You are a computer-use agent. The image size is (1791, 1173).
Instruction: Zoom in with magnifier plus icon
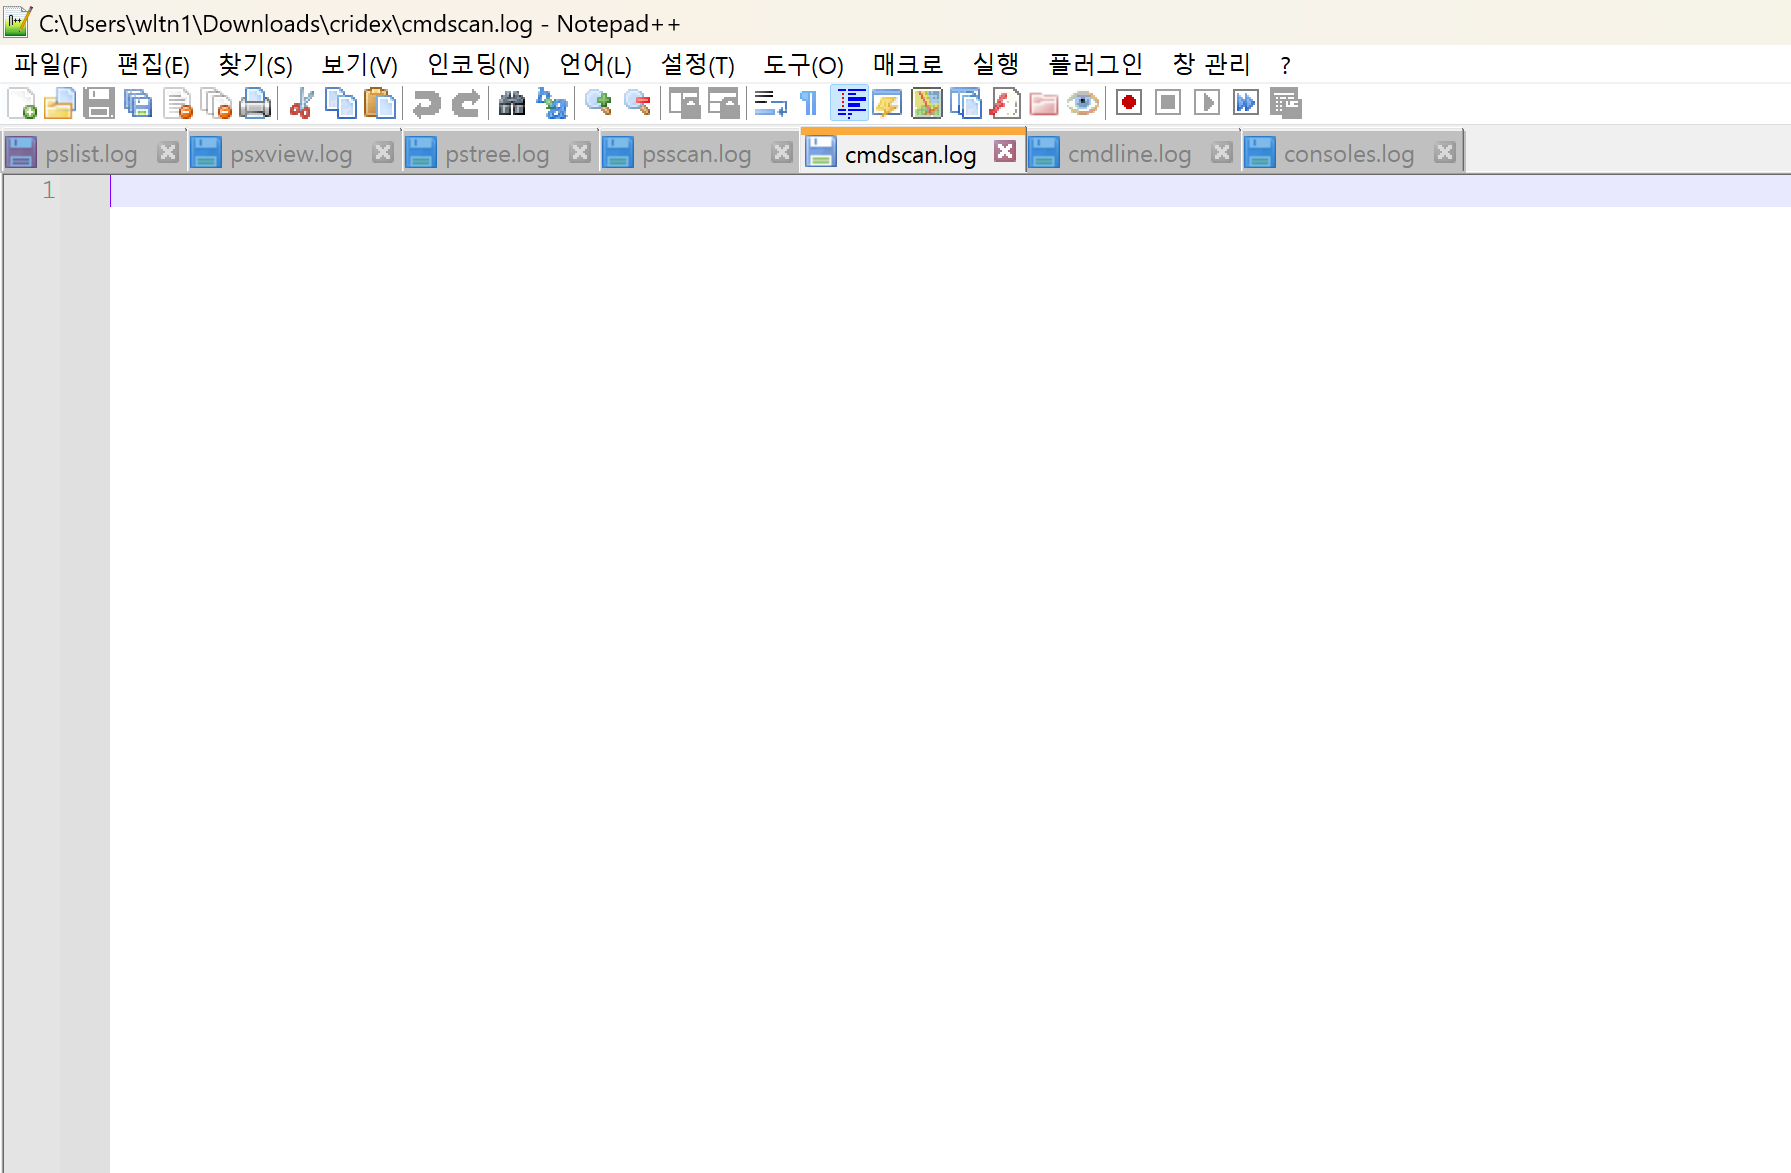coord(598,103)
